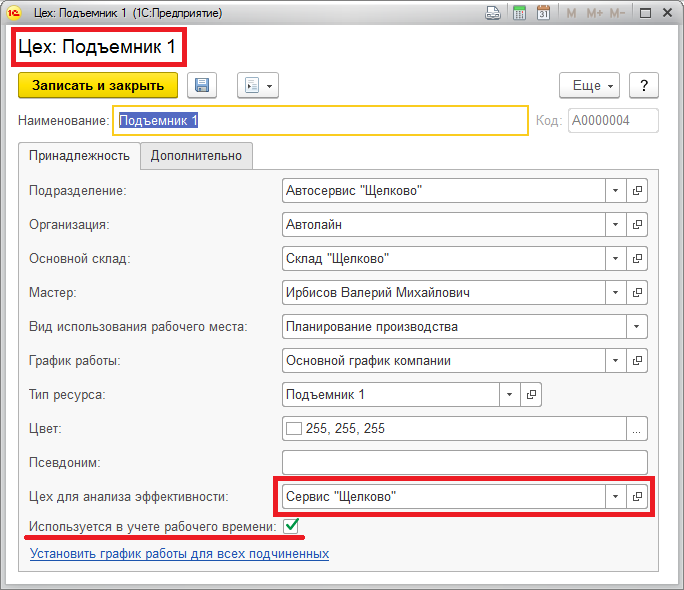The image size is (684, 590).
Task: Maximize the window
Action: tap(645, 13)
